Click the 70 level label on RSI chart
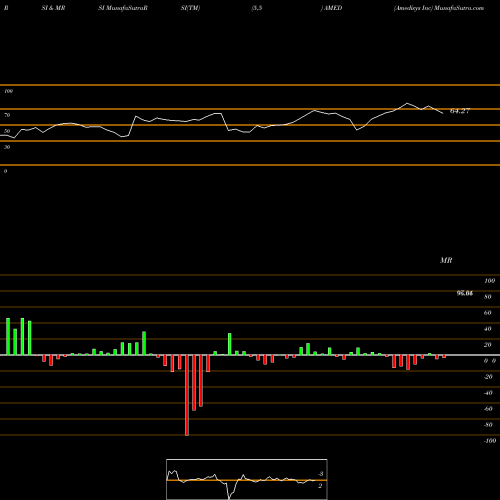This screenshot has width=500, height=500. click(x=7, y=115)
